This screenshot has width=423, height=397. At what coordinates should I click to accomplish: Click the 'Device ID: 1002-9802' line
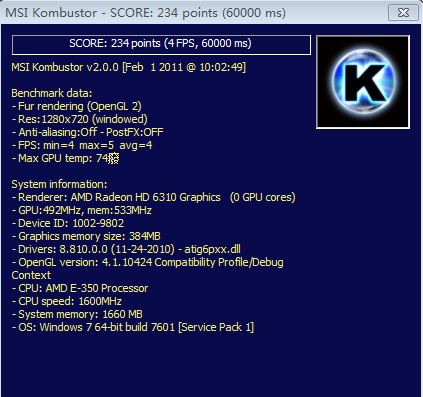coord(68,223)
